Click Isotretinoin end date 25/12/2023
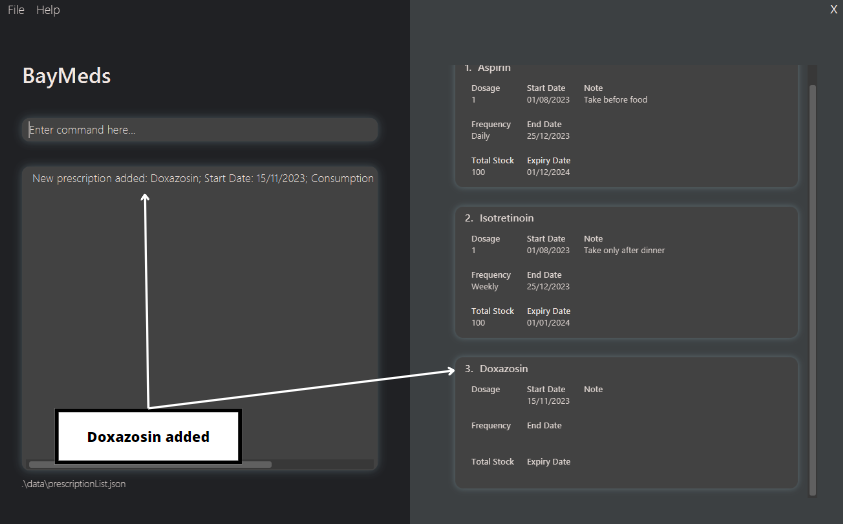Screen dimensions: 843x524 pyautogui.click(x=548, y=286)
